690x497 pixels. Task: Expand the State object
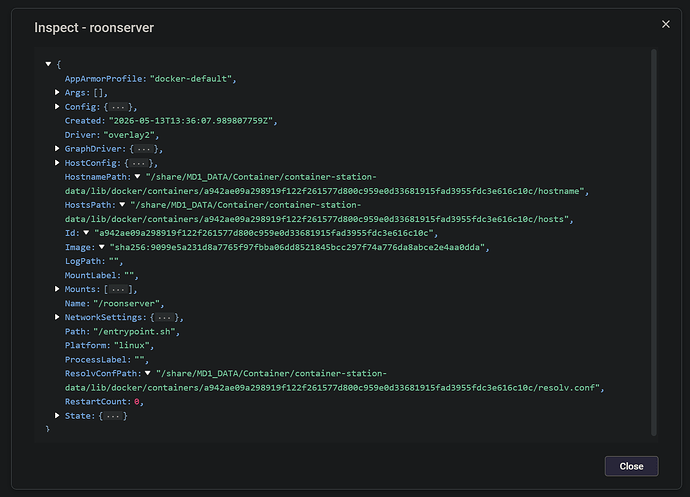click(57, 416)
